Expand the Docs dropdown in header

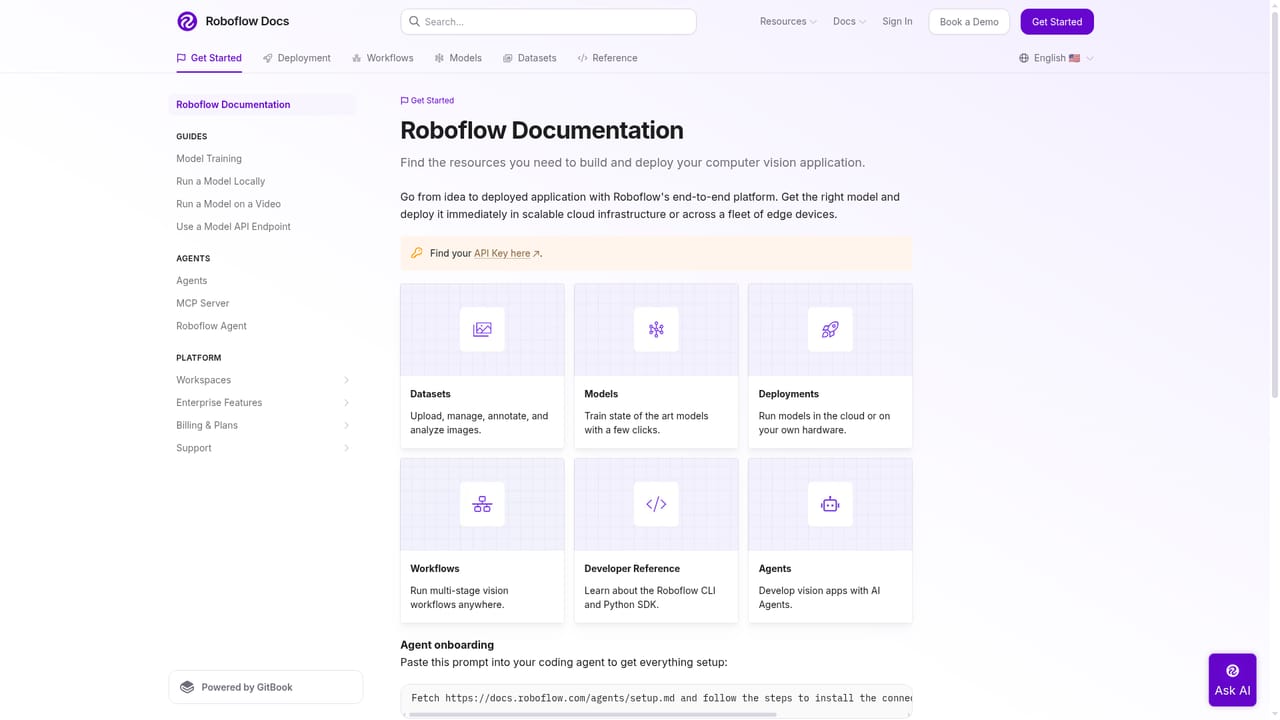(849, 21)
